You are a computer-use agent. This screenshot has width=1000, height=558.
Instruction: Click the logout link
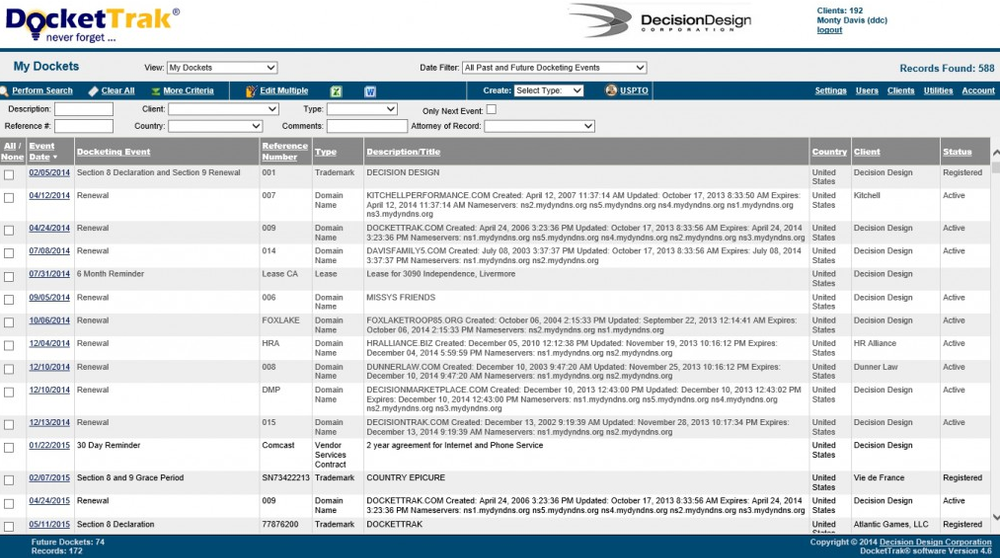tap(829, 30)
